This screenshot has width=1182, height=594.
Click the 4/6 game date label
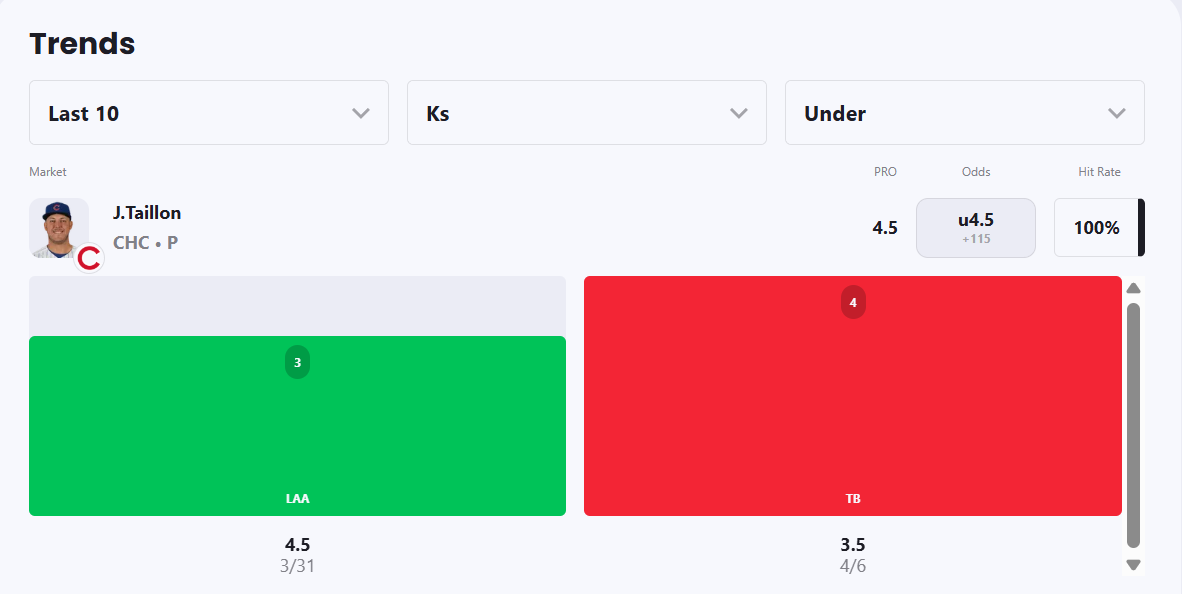click(852, 566)
